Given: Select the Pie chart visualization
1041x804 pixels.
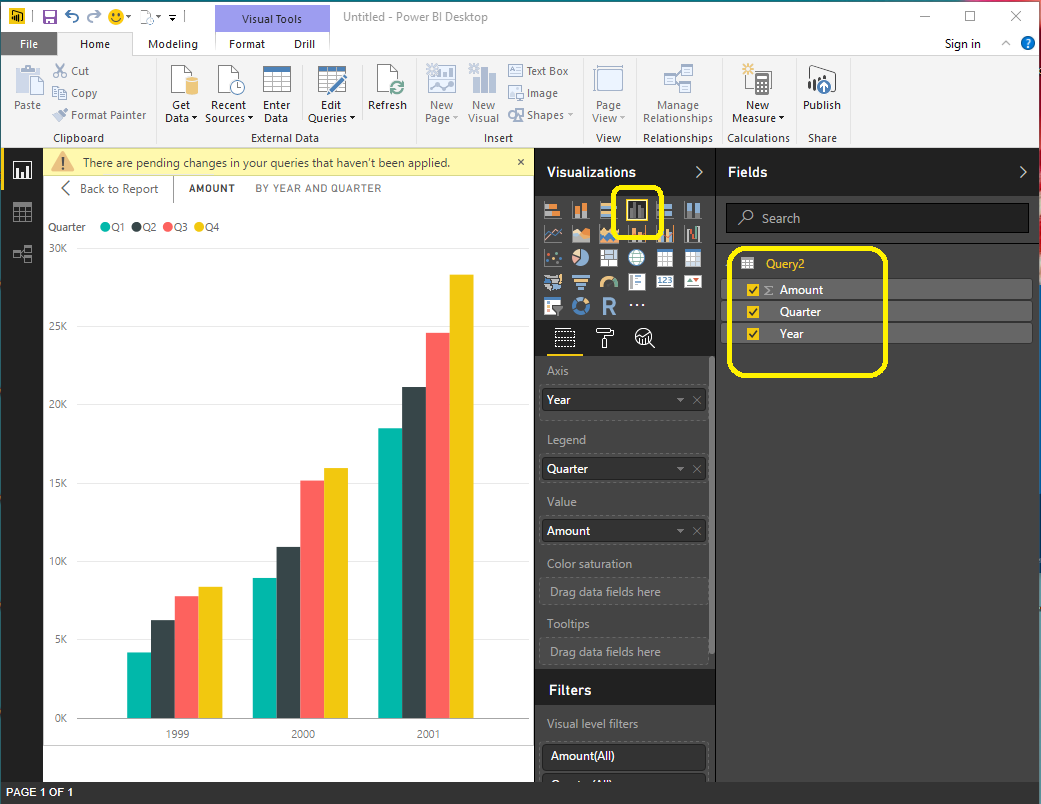Looking at the screenshot, I should coord(581,257).
